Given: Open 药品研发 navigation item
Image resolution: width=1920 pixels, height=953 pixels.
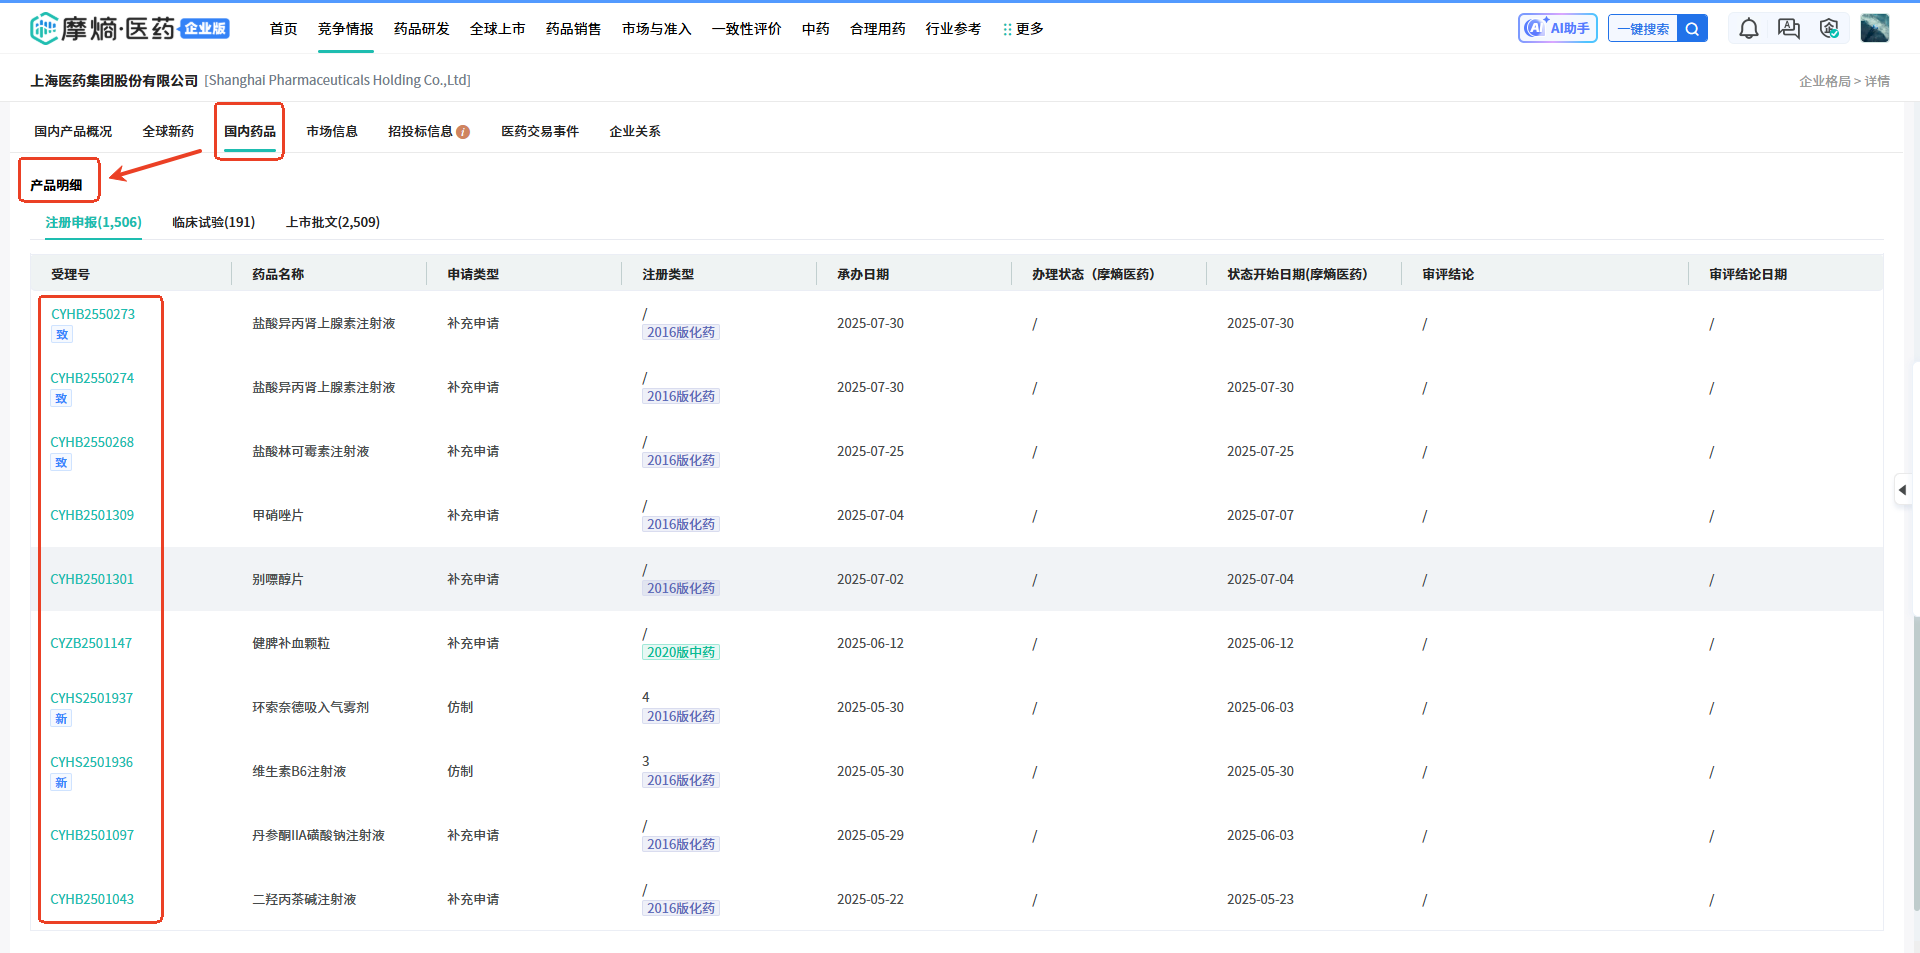Looking at the screenshot, I should 422,29.
